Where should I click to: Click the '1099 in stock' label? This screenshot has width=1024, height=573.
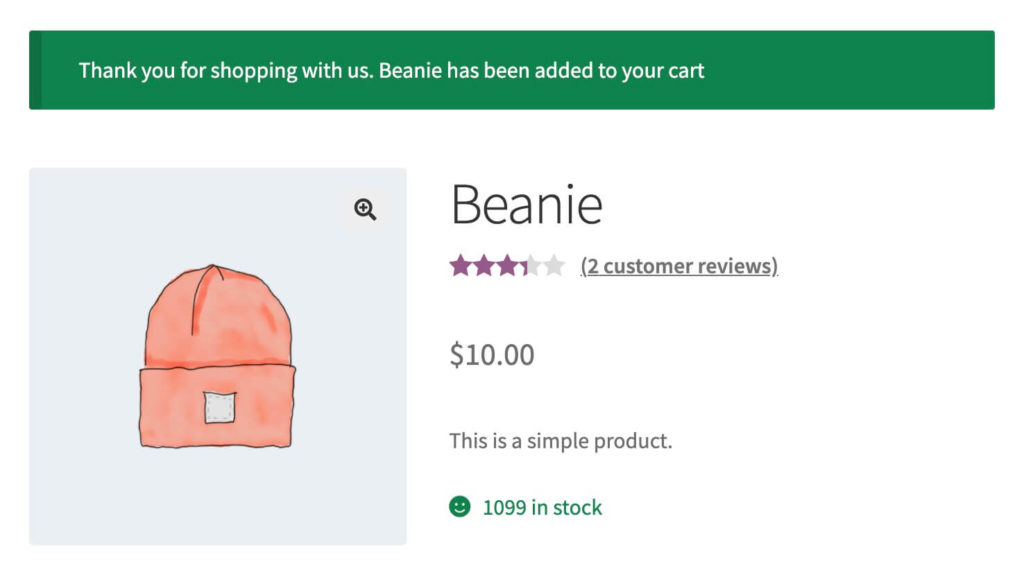(x=542, y=508)
